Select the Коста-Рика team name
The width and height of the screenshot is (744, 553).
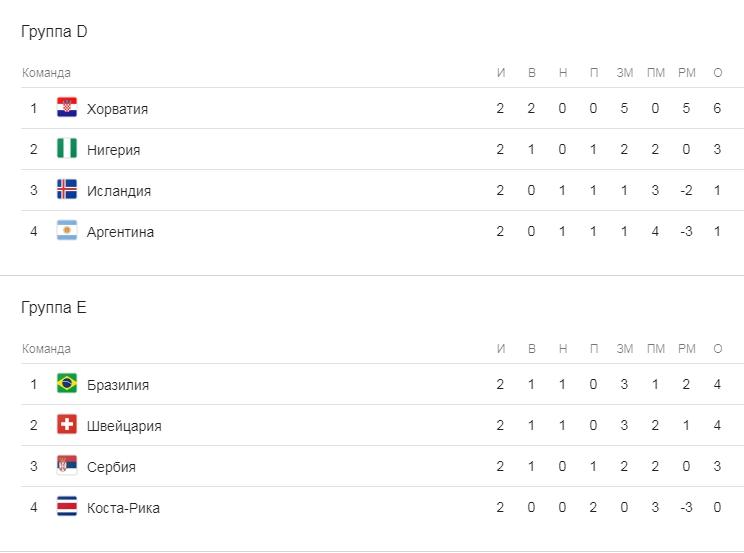pos(123,508)
